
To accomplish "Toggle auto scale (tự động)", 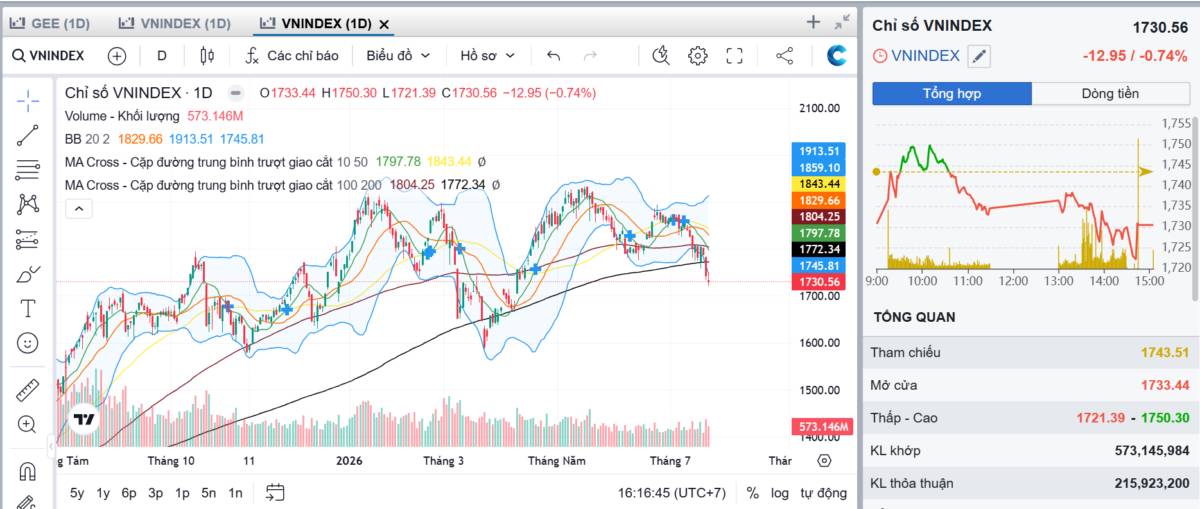I will [x=823, y=493].
